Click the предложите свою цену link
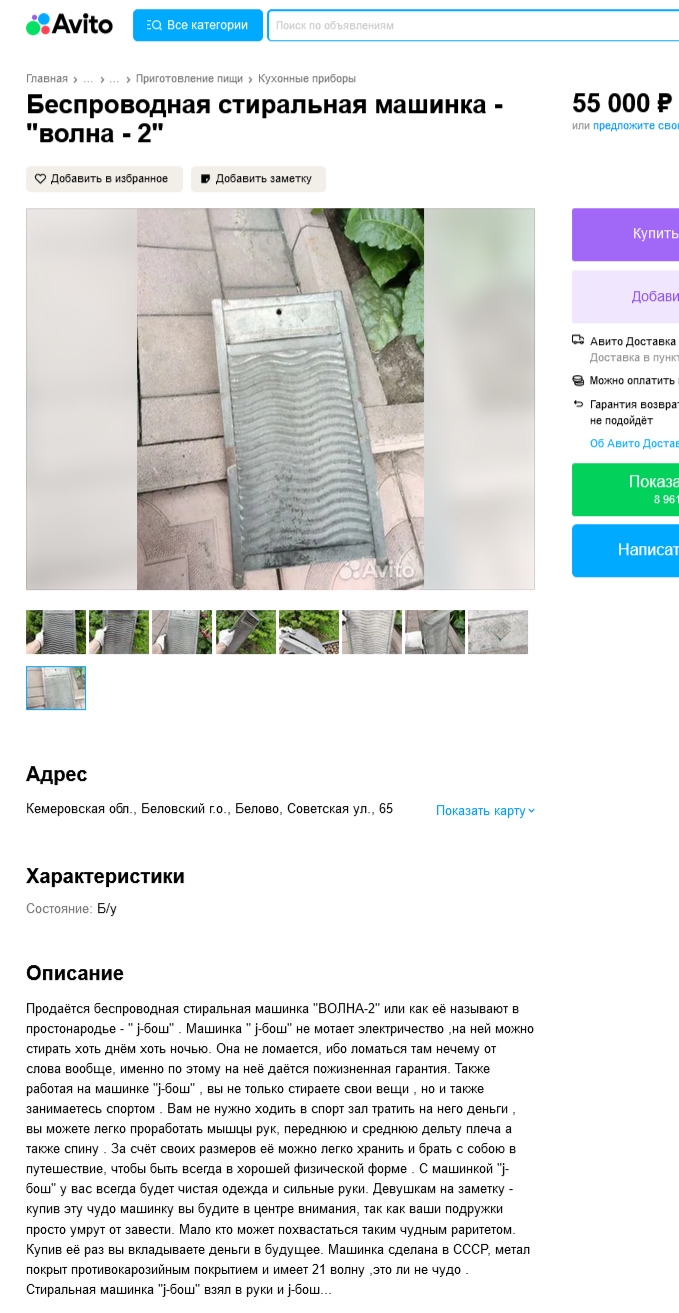This screenshot has width=679, height=1313. click(x=636, y=125)
